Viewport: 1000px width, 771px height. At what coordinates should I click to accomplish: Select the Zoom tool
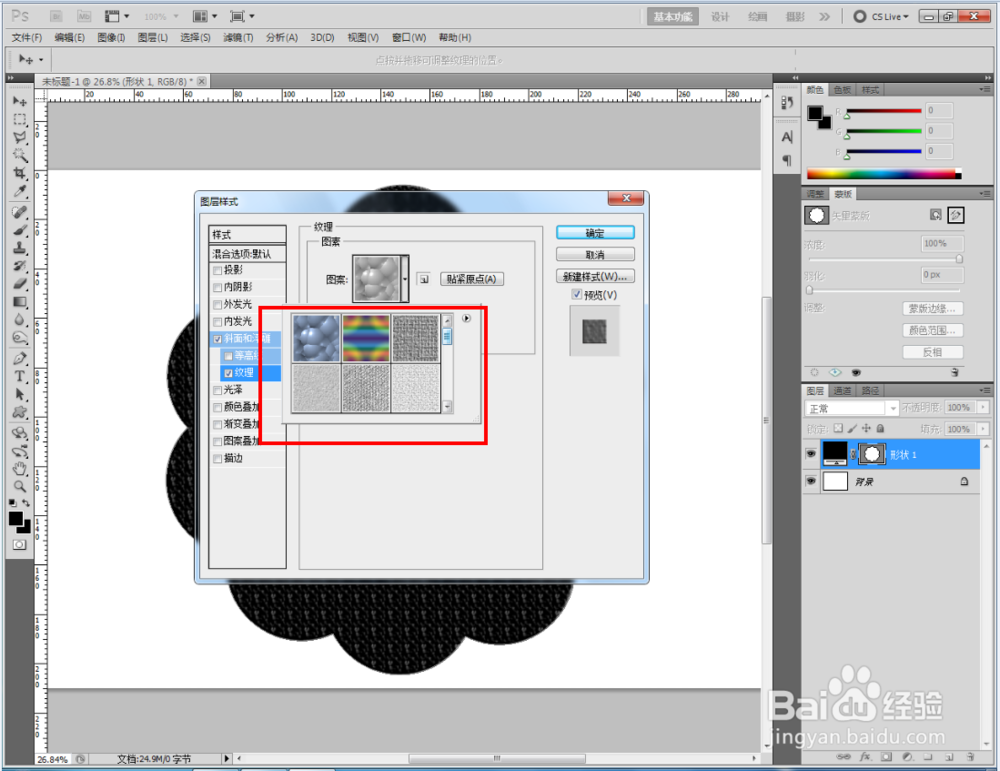(20, 487)
